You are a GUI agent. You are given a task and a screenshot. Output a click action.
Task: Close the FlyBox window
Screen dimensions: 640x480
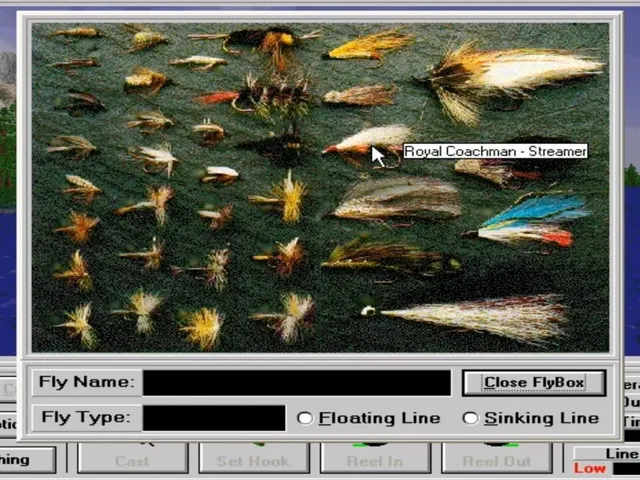tap(534, 383)
